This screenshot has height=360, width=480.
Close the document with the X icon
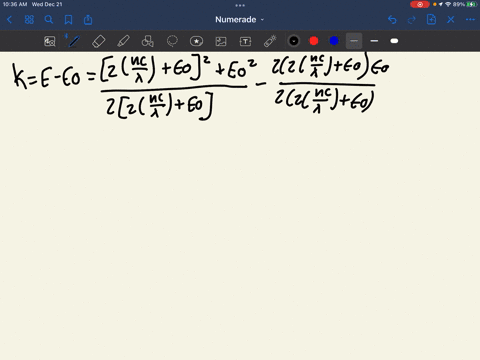tap(451, 20)
